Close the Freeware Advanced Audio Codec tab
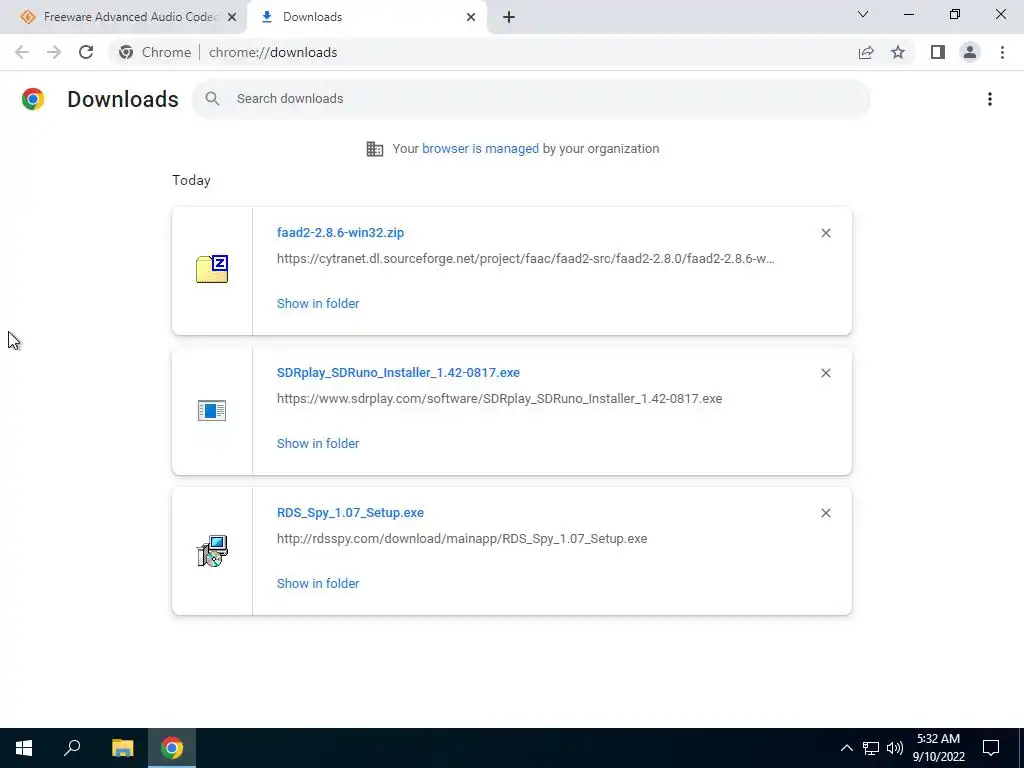The width and height of the screenshot is (1024, 768). point(232,17)
